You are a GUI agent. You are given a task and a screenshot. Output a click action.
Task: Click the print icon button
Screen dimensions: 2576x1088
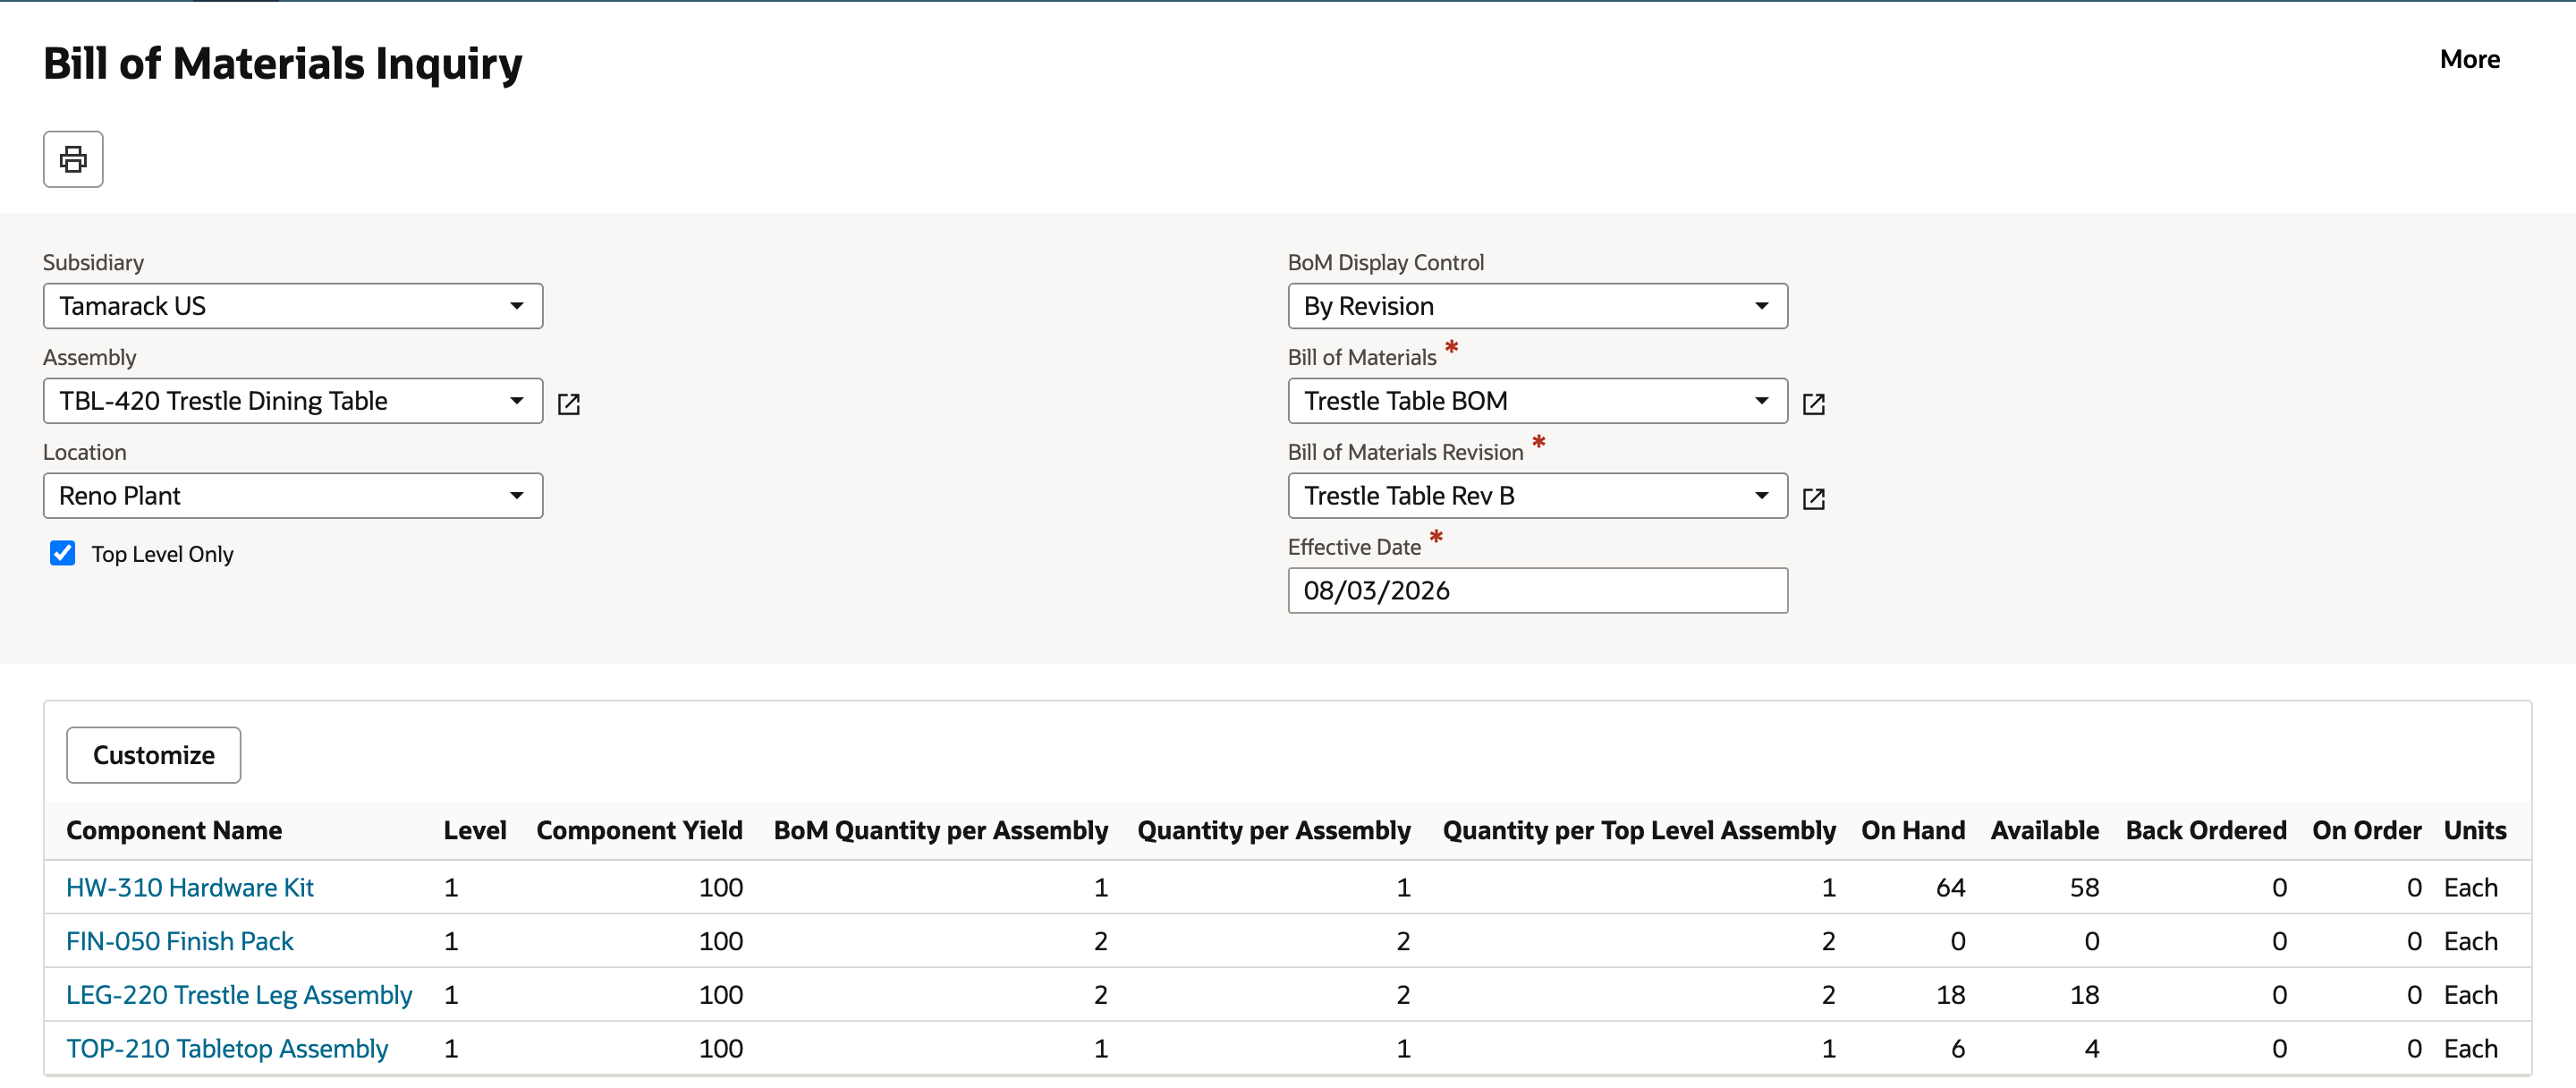pyautogui.click(x=73, y=159)
